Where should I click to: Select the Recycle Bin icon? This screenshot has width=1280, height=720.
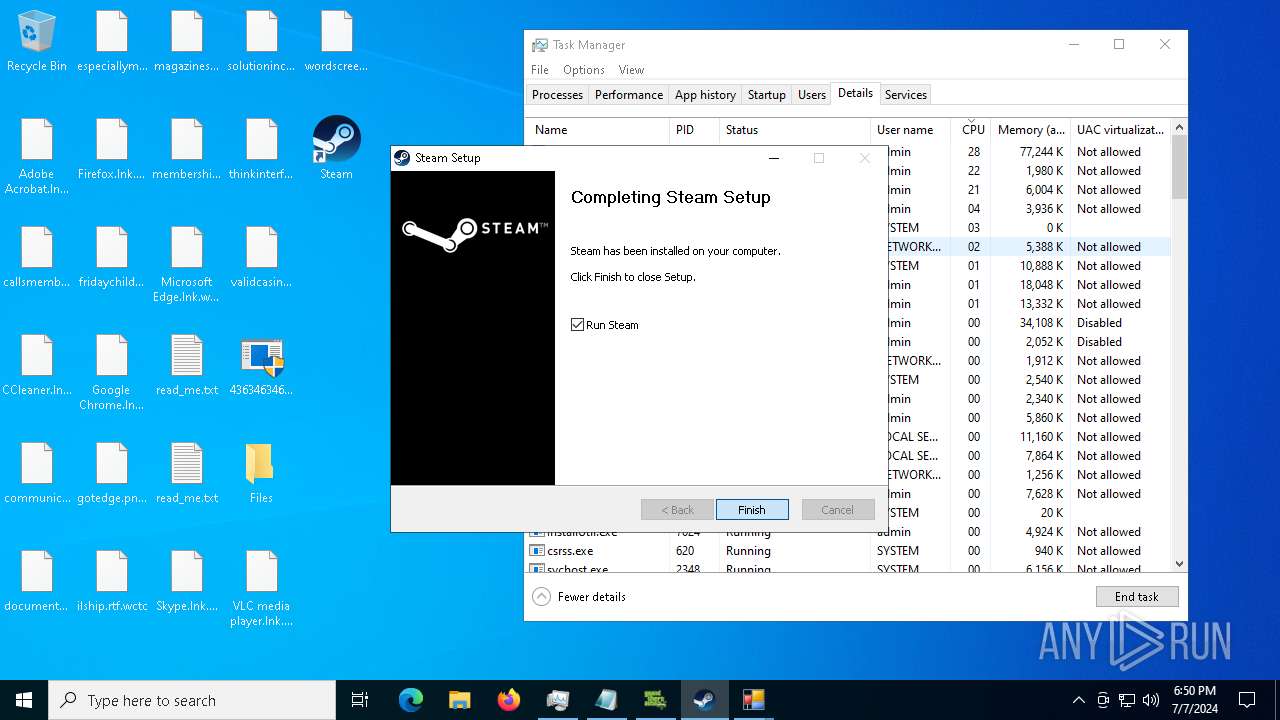point(37,41)
